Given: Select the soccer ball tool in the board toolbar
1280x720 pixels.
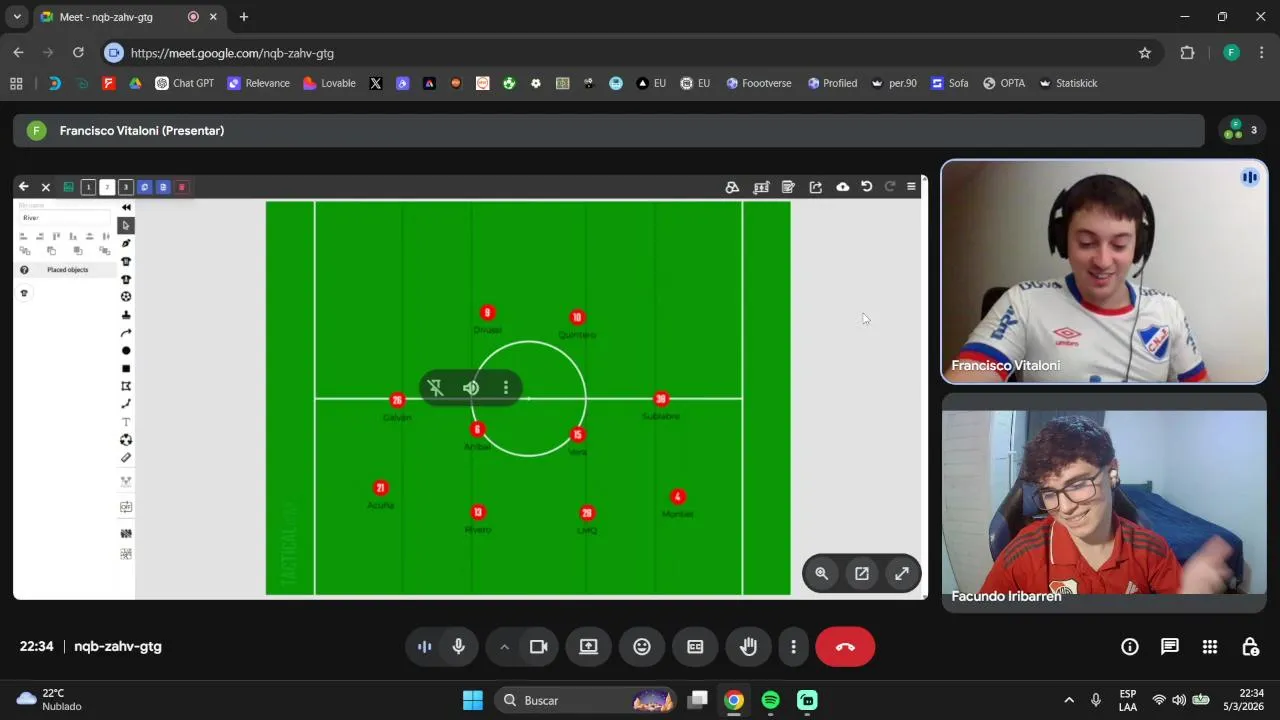Looking at the screenshot, I should (x=126, y=297).
